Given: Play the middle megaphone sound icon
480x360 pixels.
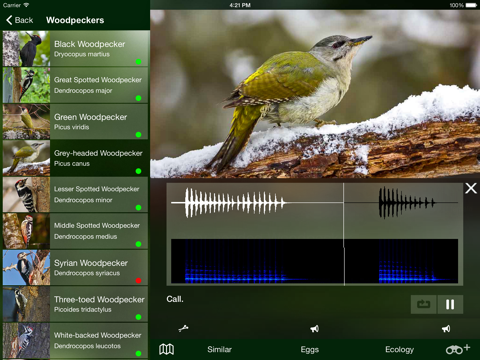Looking at the screenshot, I should [x=314, y=329].
